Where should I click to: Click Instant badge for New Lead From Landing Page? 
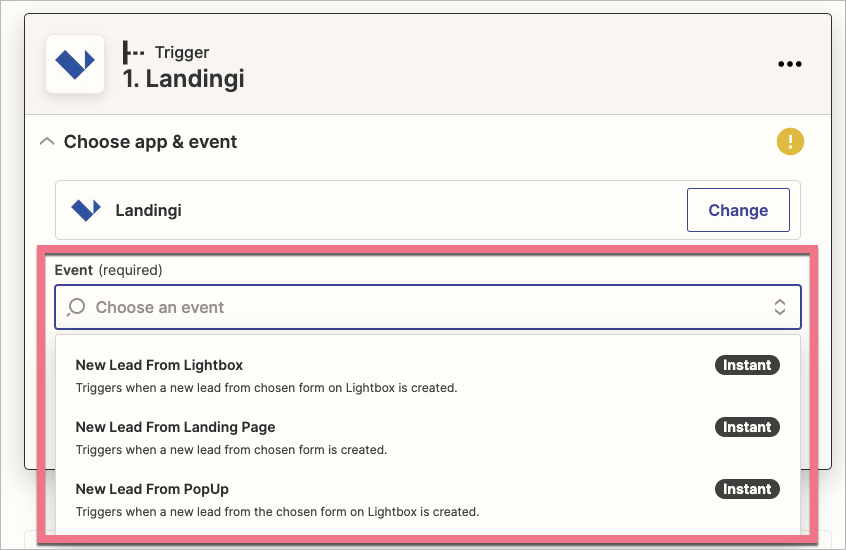tap(747, 427)
